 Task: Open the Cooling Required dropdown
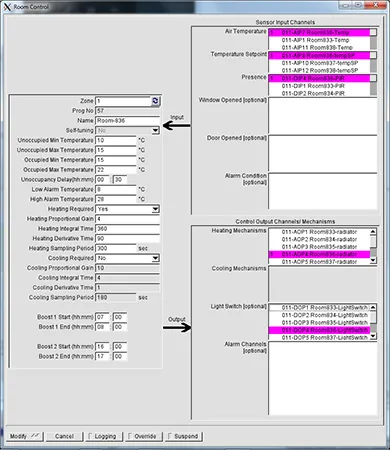point(155,258)
